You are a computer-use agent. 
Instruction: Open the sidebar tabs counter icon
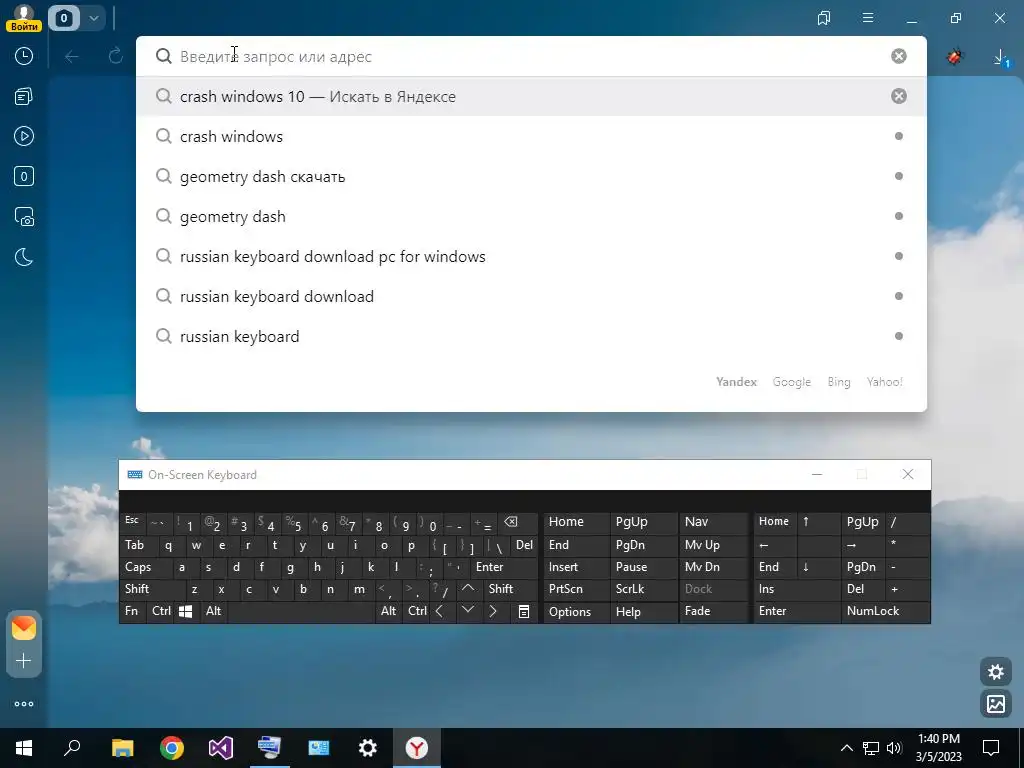[x=24, y=176]
